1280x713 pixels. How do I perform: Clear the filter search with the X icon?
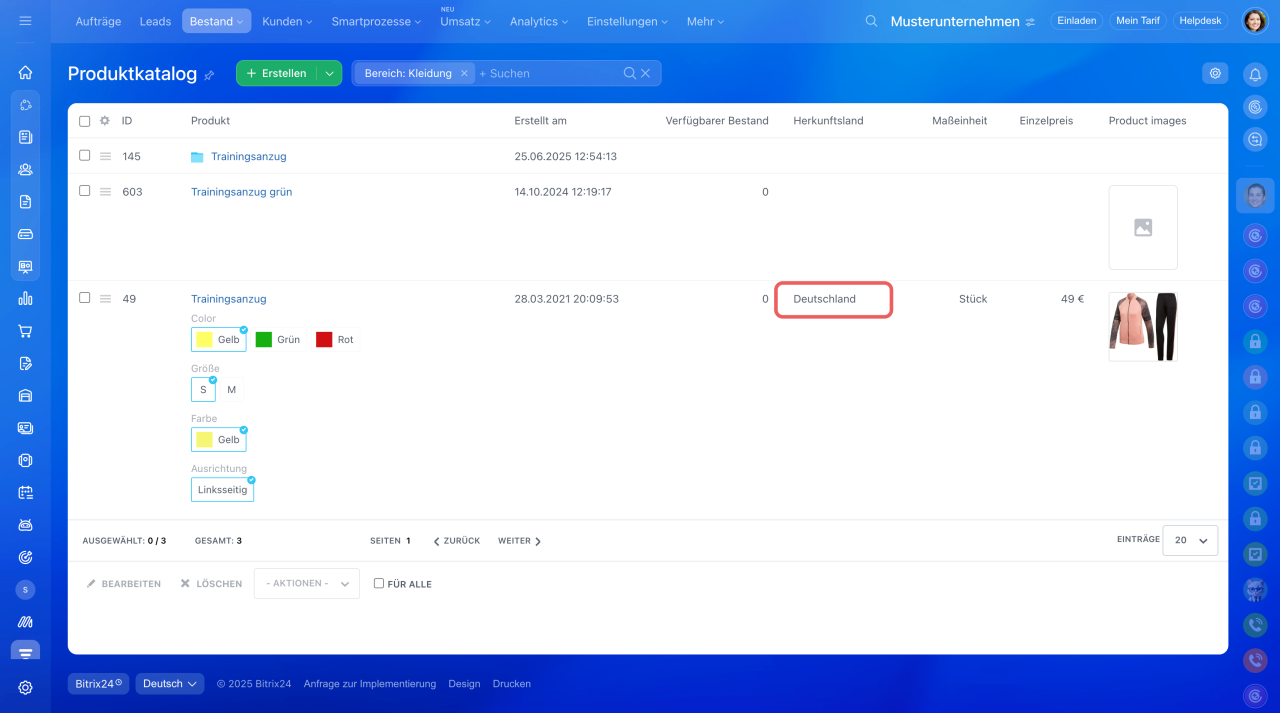(646, 73)
